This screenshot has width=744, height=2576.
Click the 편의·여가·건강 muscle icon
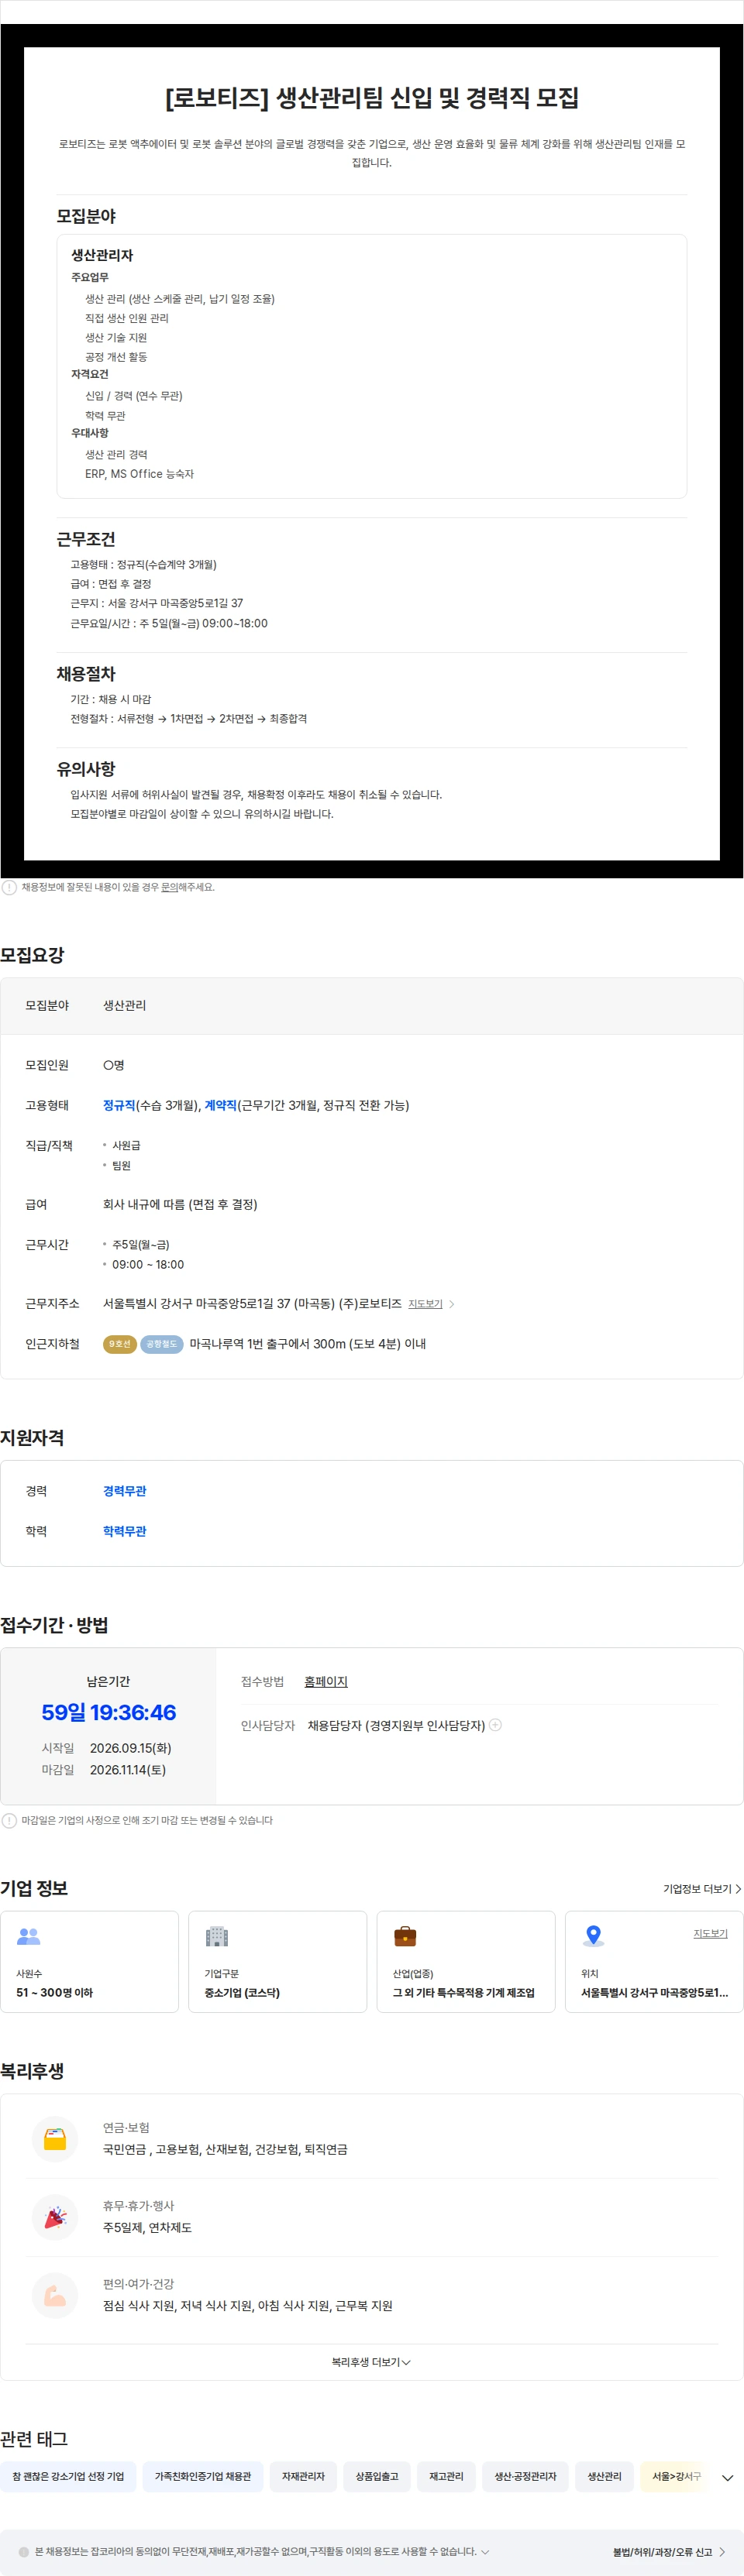tap(55, 2295)
